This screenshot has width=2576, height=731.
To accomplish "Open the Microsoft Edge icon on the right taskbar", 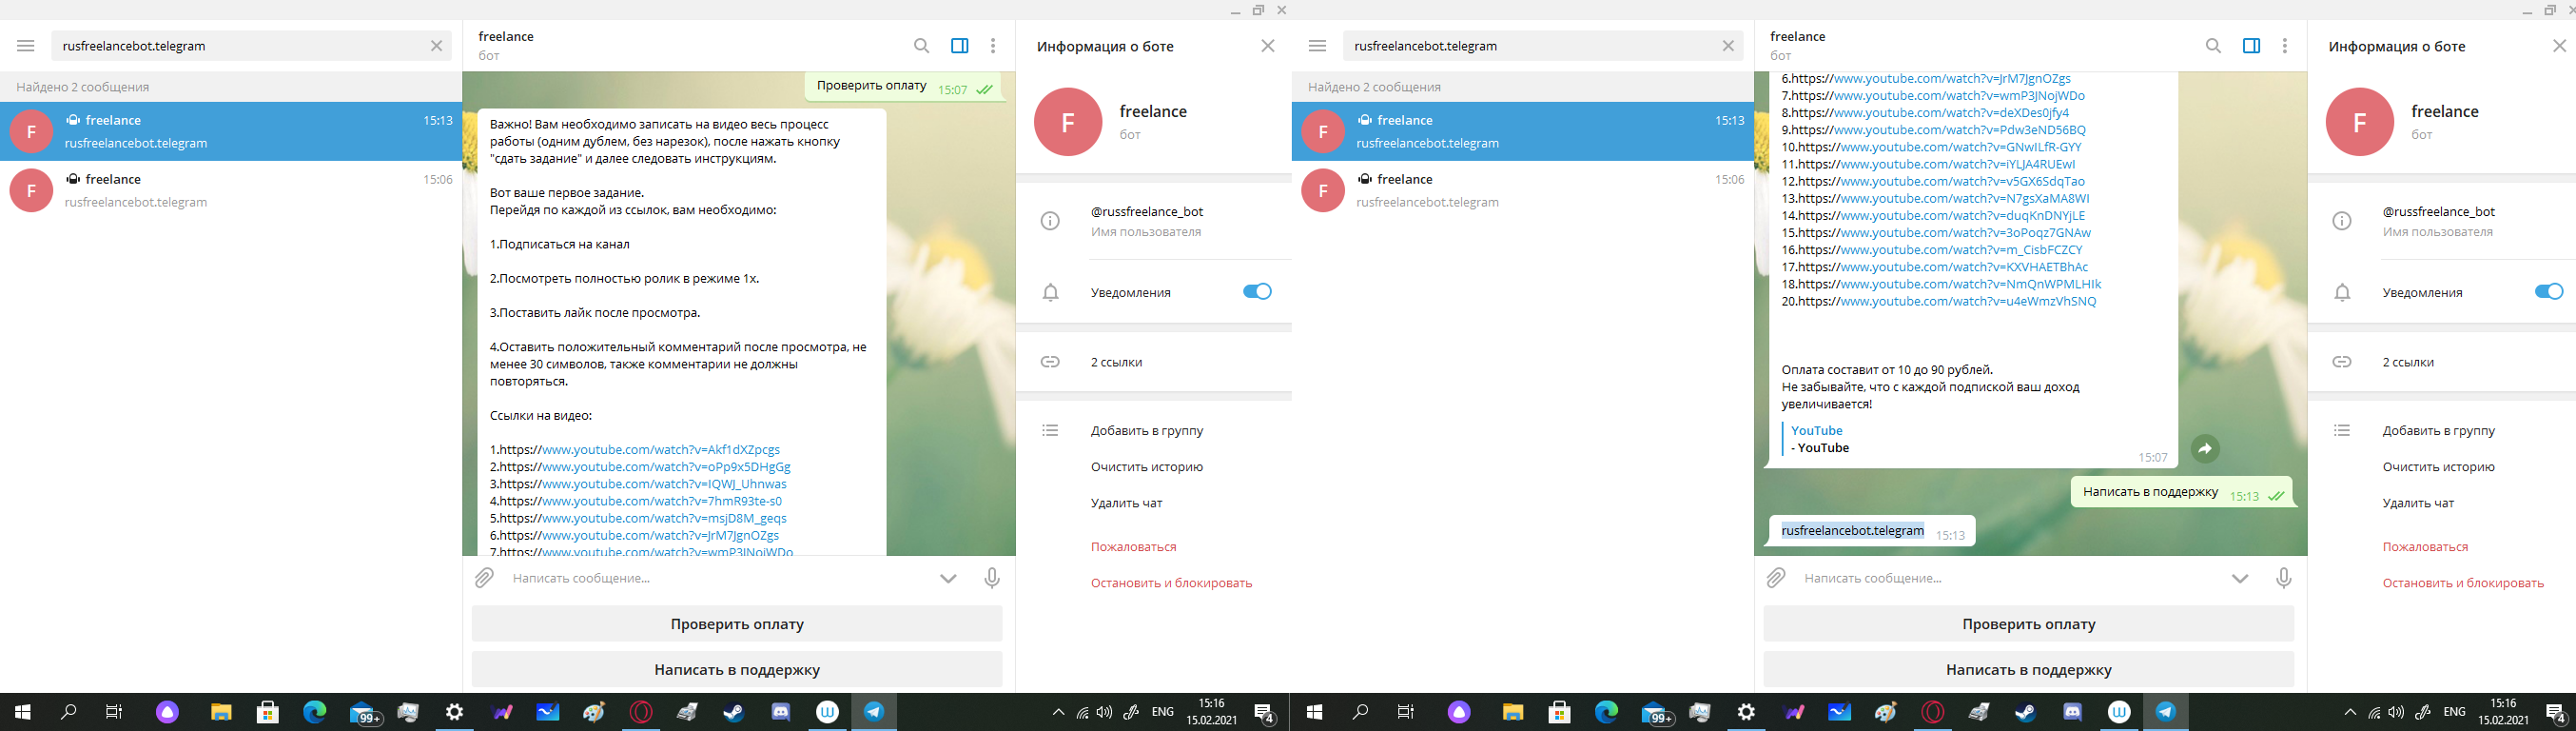I will pyautogui.click(x=1607, y=712).
